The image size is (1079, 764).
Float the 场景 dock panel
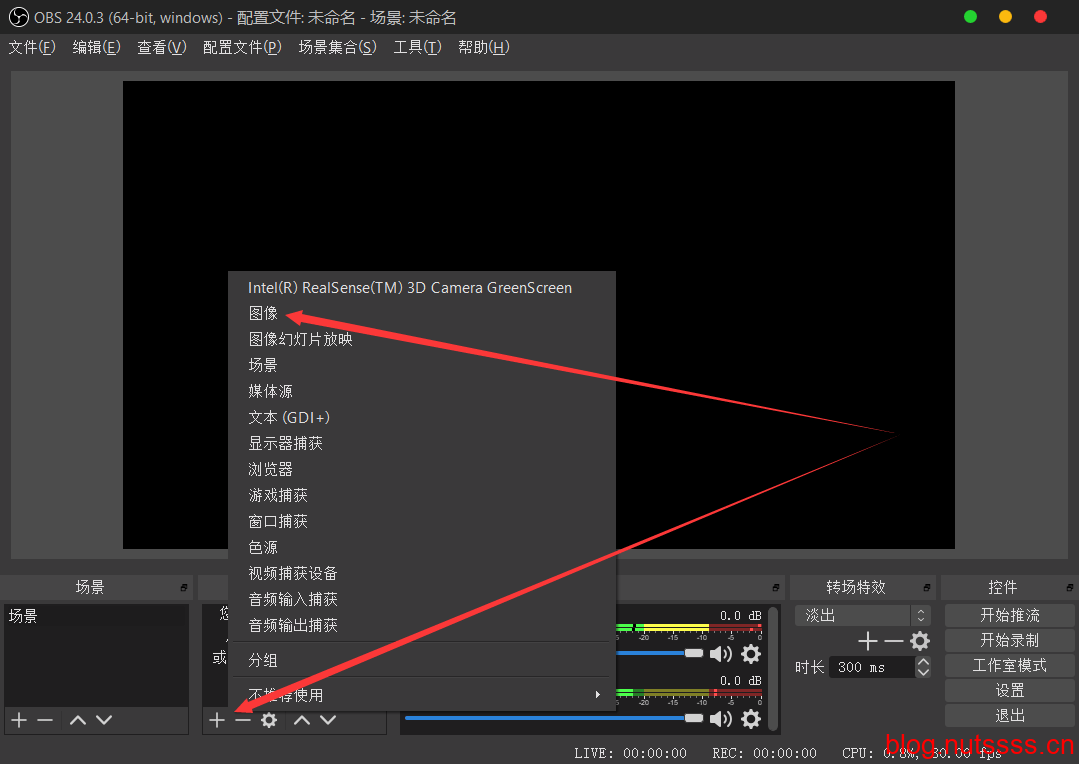click(183, 587)
